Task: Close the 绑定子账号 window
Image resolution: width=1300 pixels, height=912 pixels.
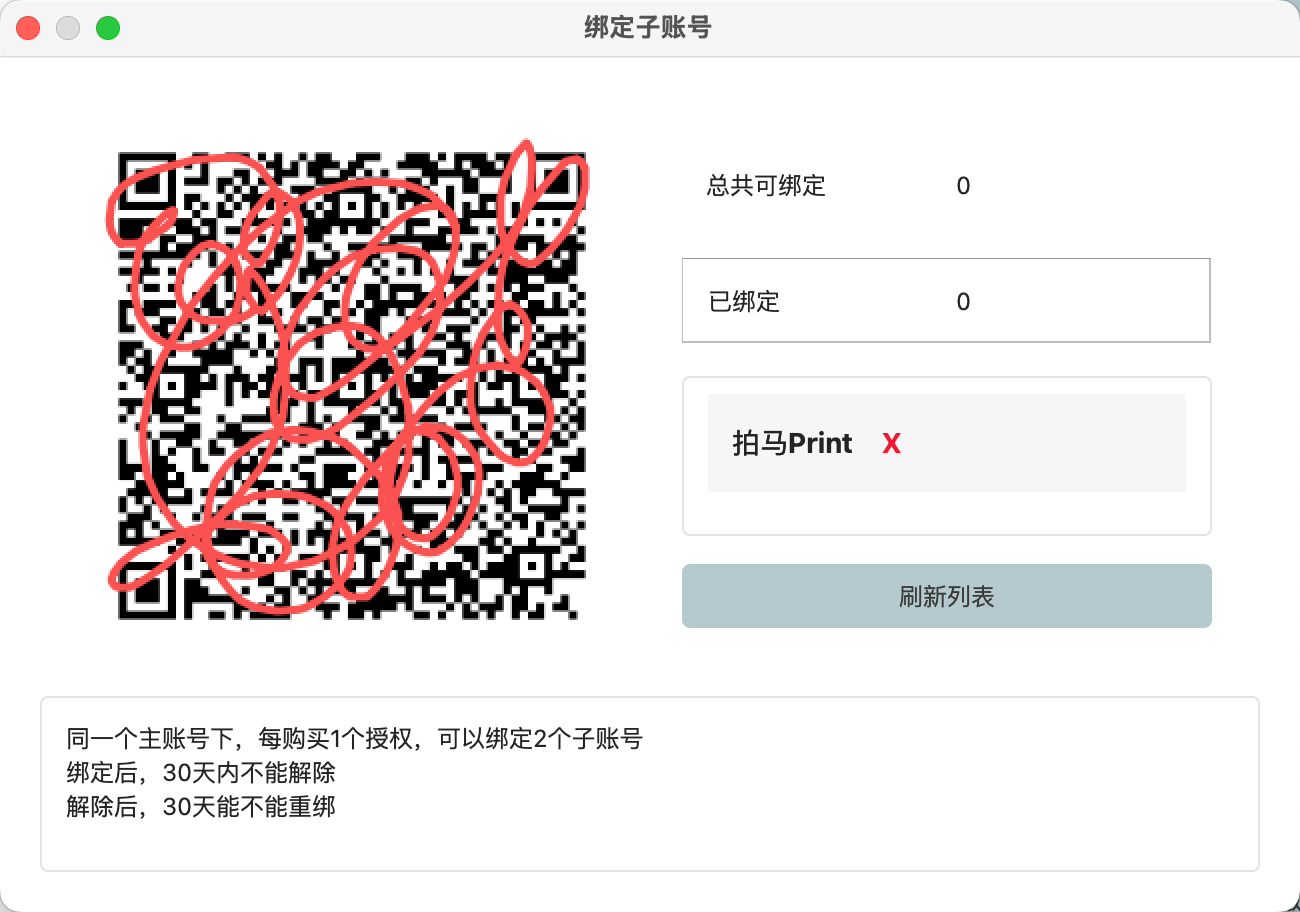Action: point(28,28)
